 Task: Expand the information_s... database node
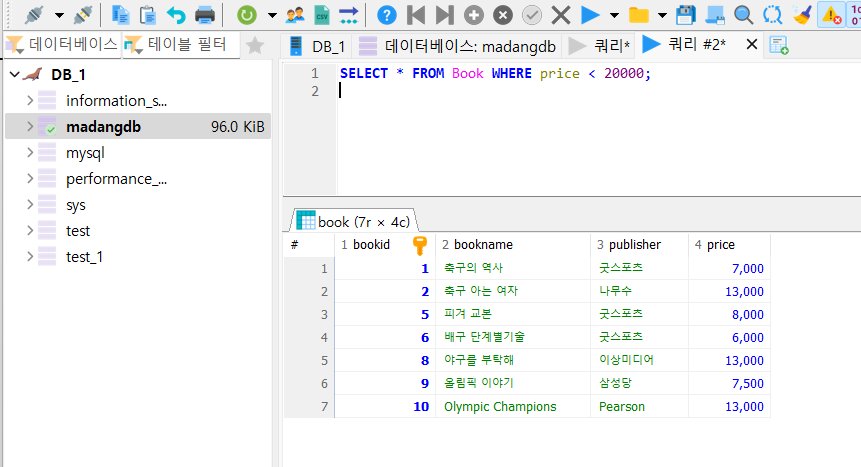(30, 101)
